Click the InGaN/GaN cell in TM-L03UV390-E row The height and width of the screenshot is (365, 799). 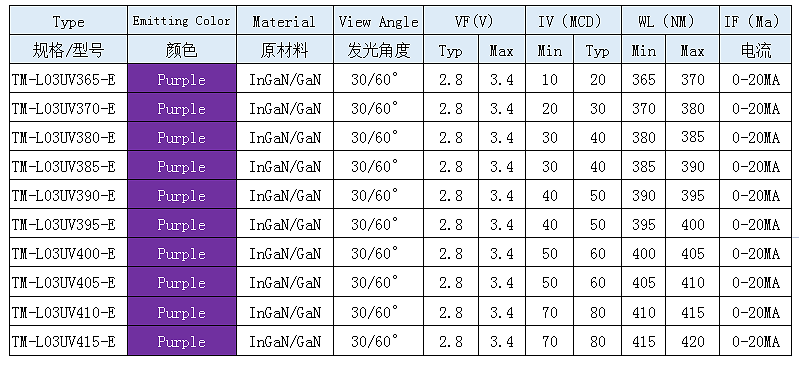pyautogui.click(x=285, y=195)
